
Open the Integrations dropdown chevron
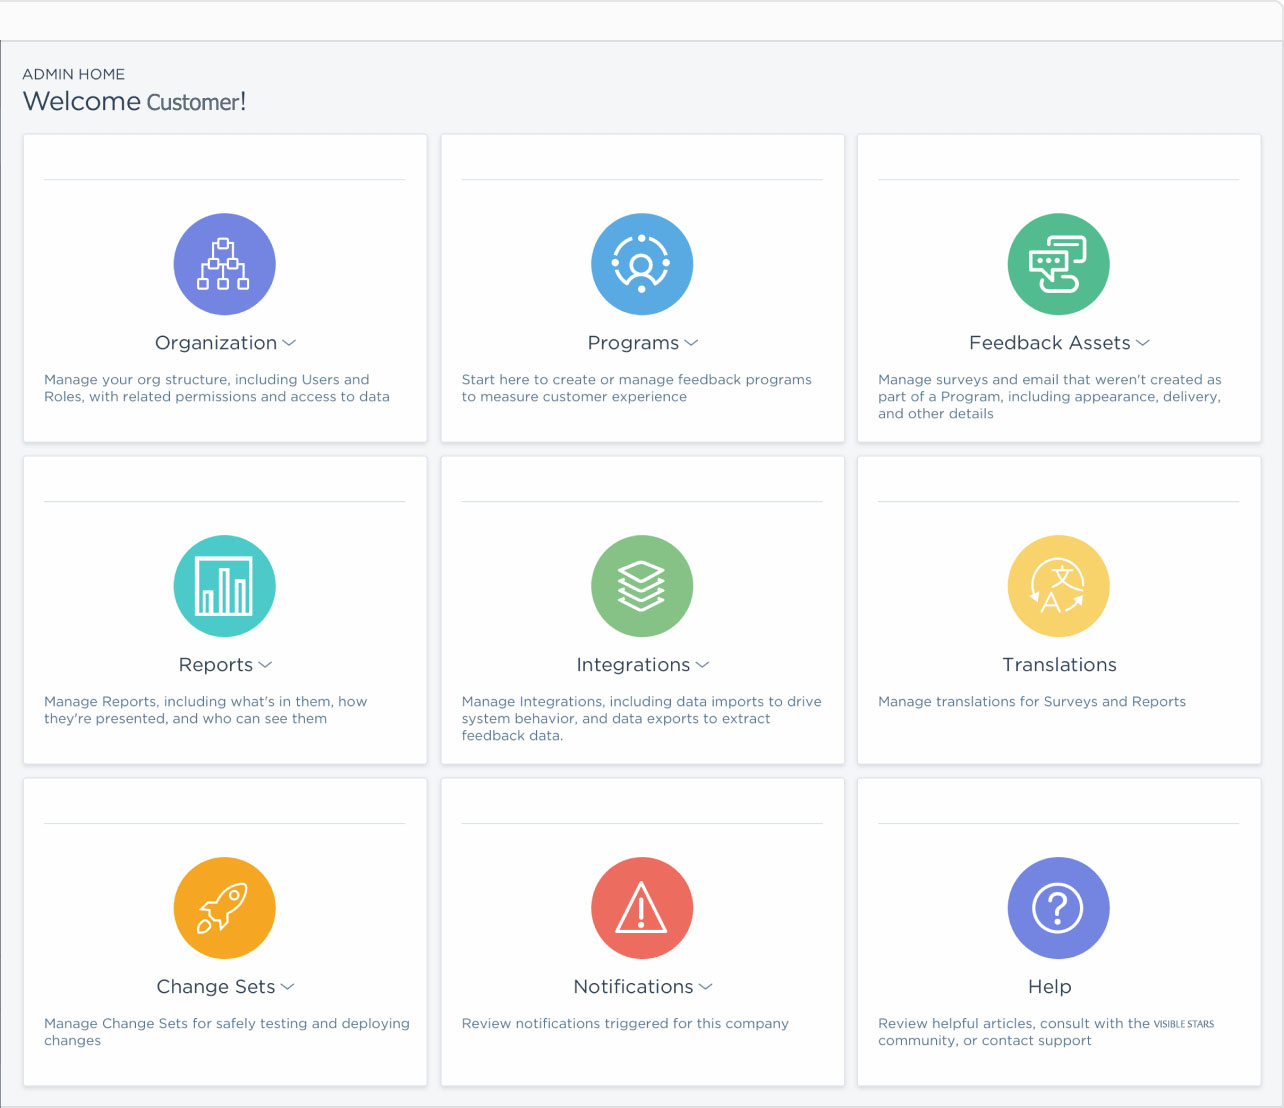[x=702, y=665]
